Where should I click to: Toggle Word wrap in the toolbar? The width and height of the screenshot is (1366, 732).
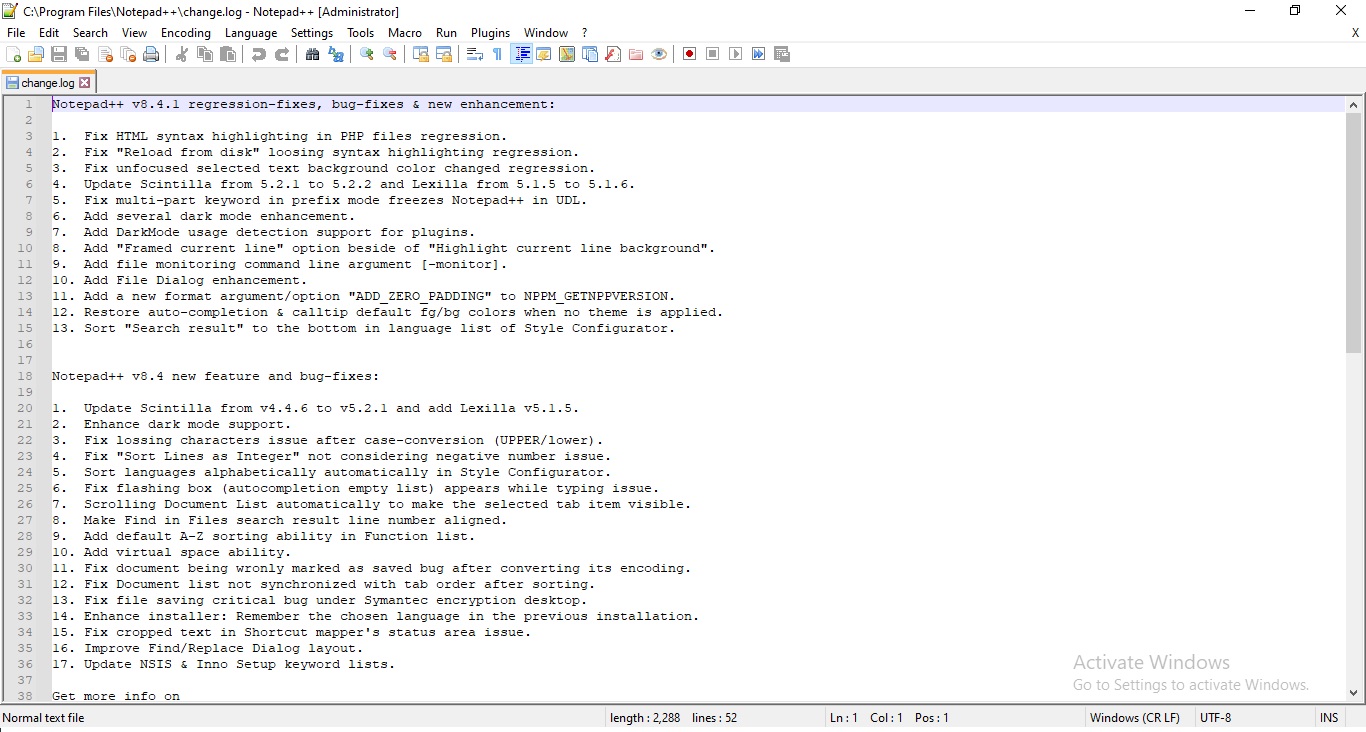pyautogui.click(x=475, y=54)
